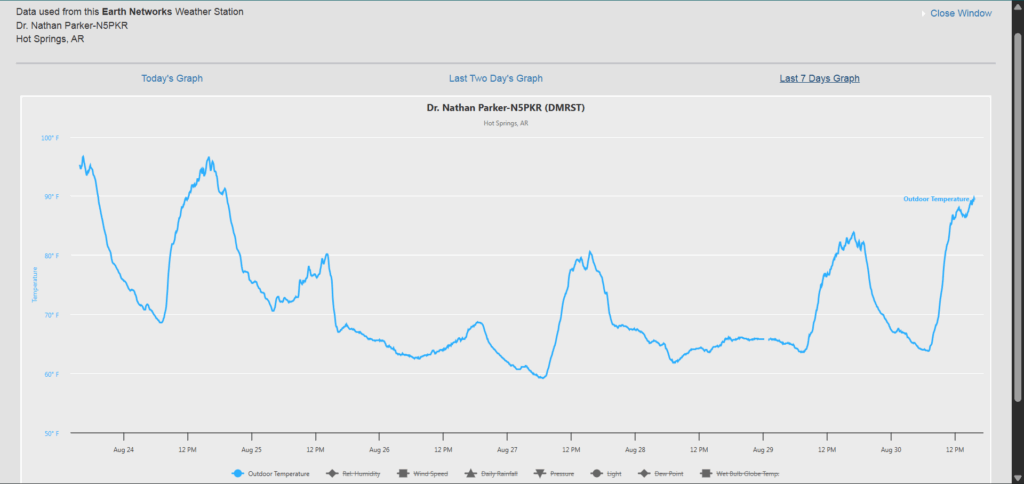Show the Wet Bulb Globe Temp series

point(705,474)
